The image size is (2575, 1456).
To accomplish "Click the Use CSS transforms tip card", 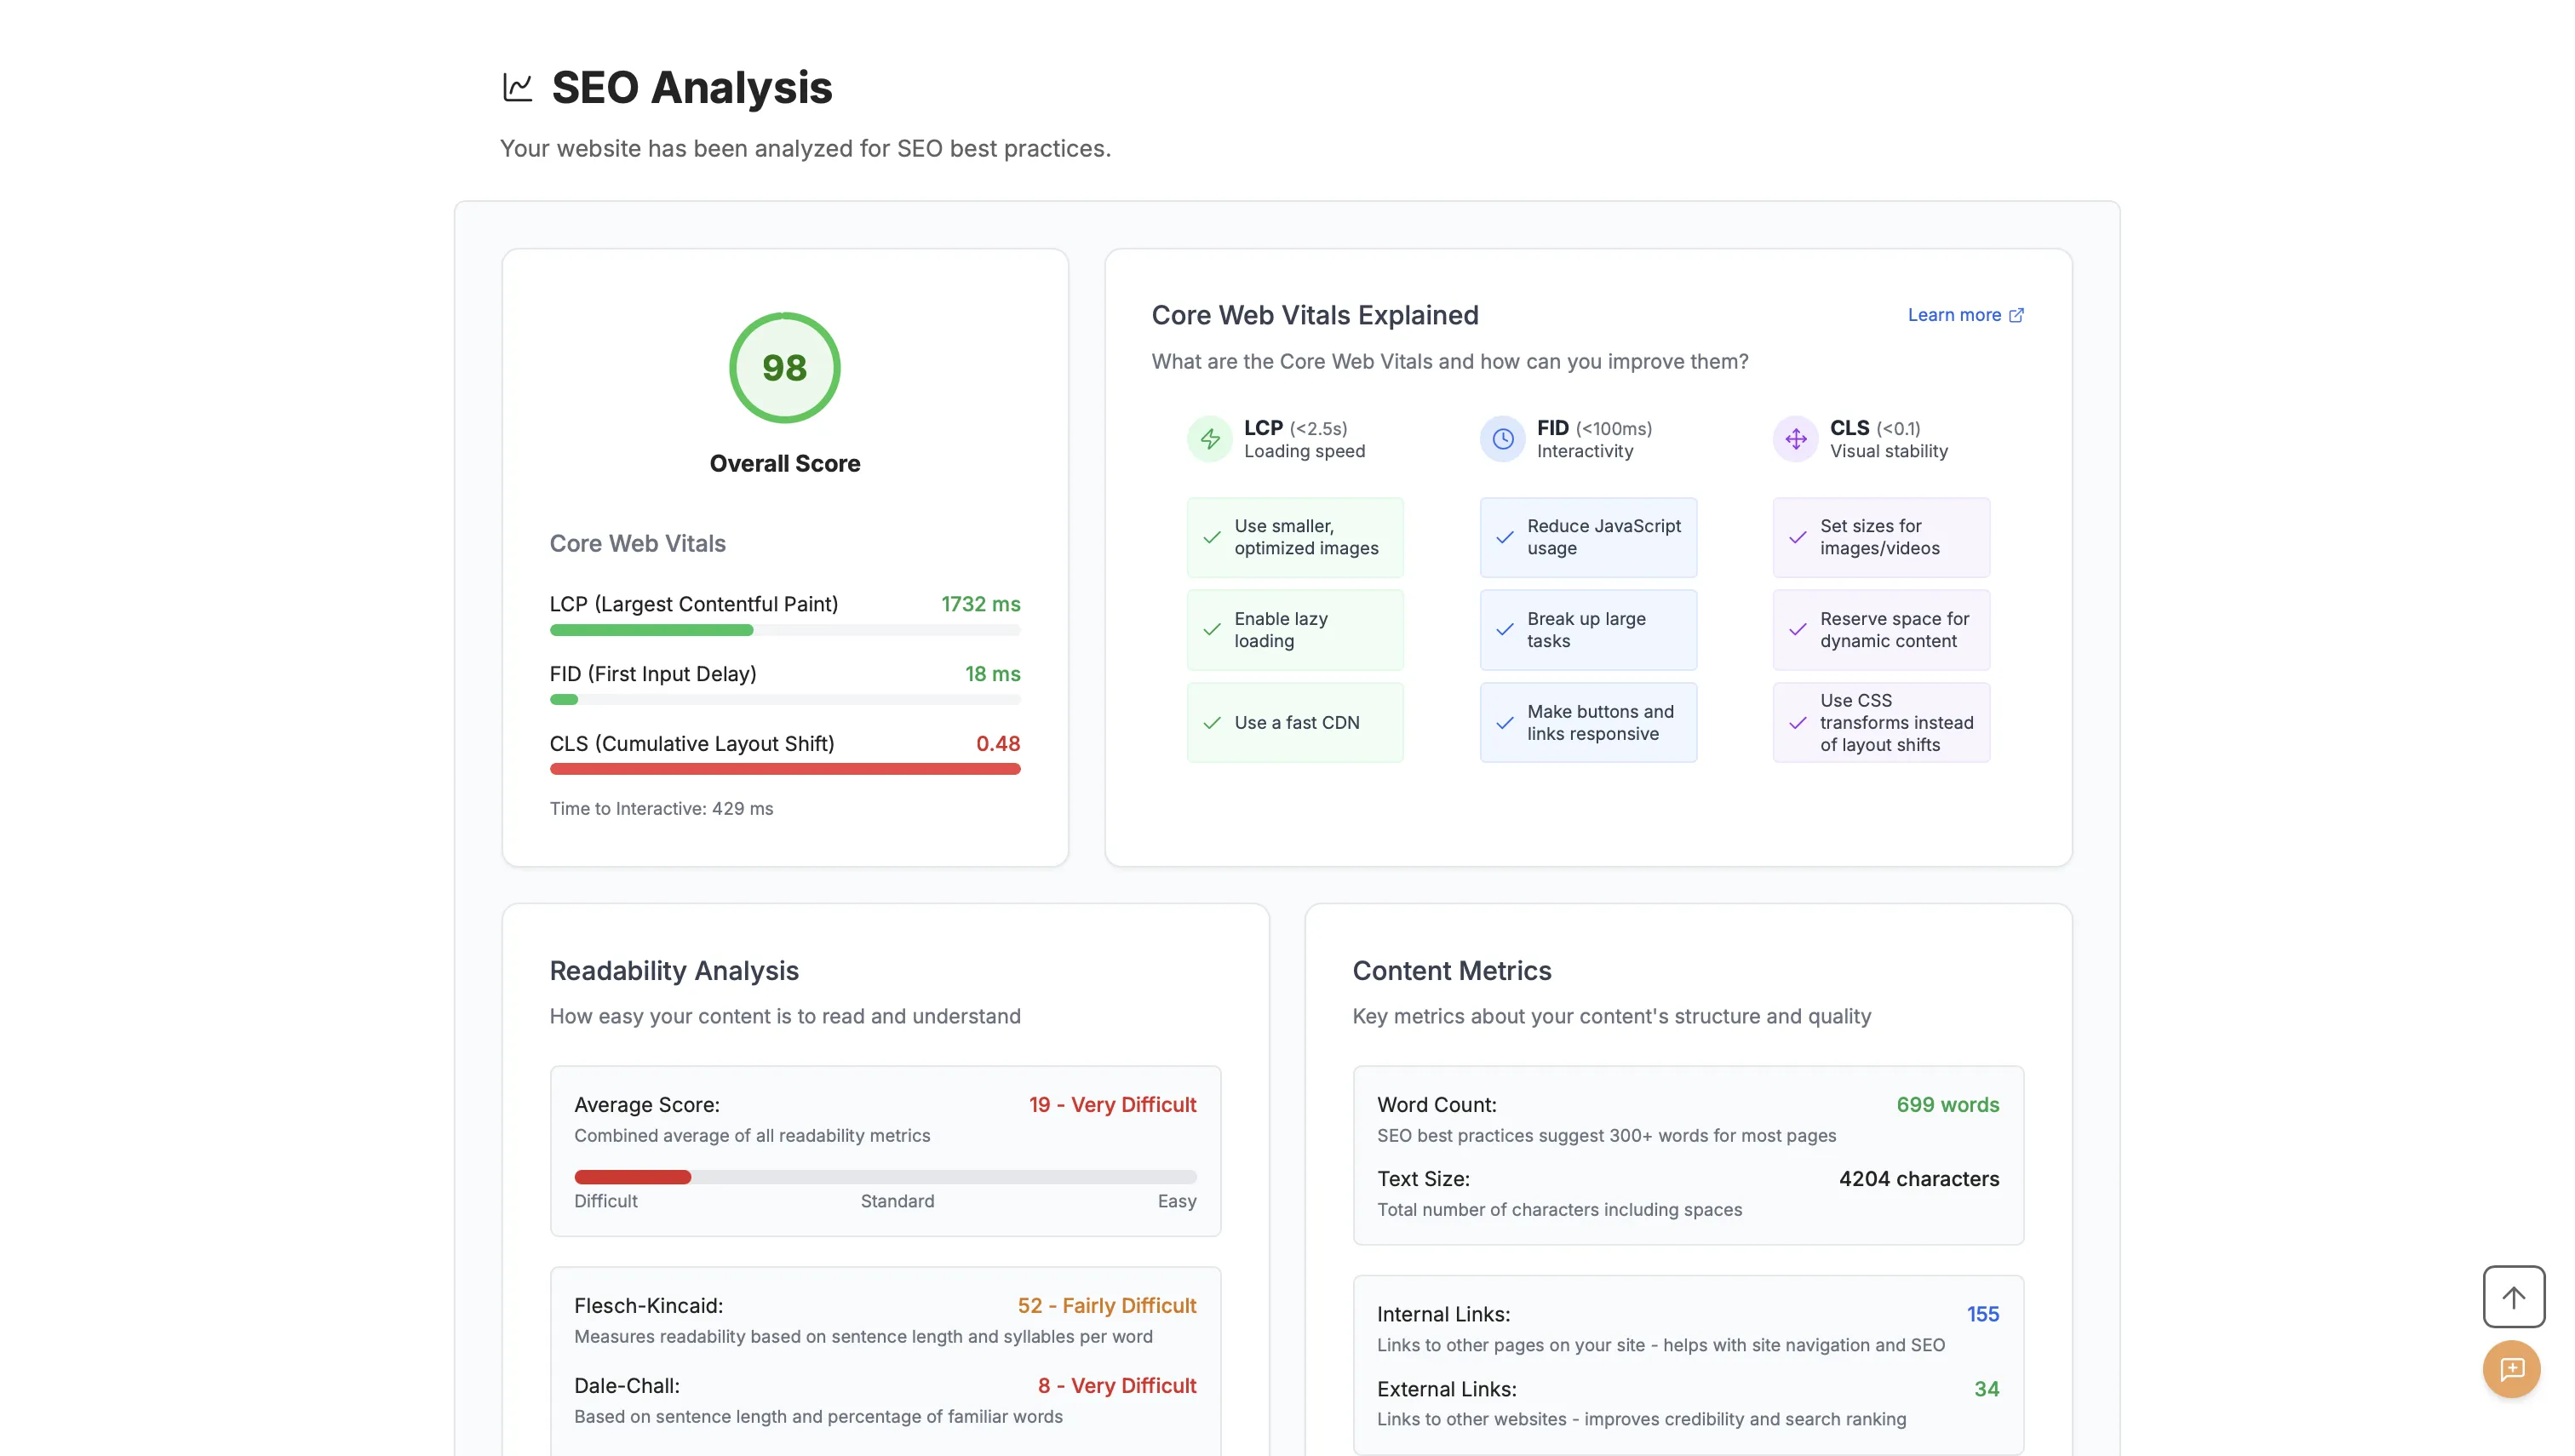I will tap(1881, 723).
